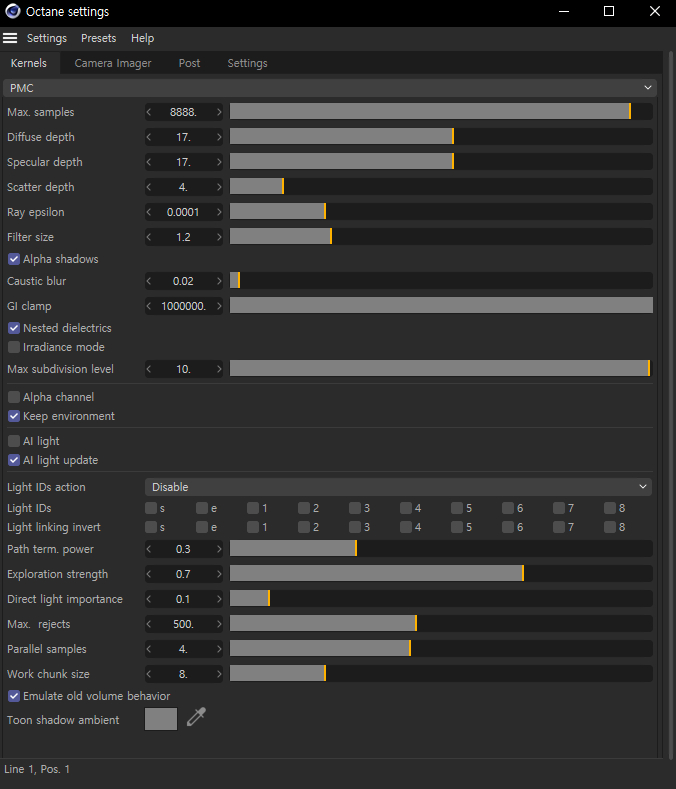Increase Path term. power with right arrow
The image size is (676, 789).
click(x=219, y=549)
